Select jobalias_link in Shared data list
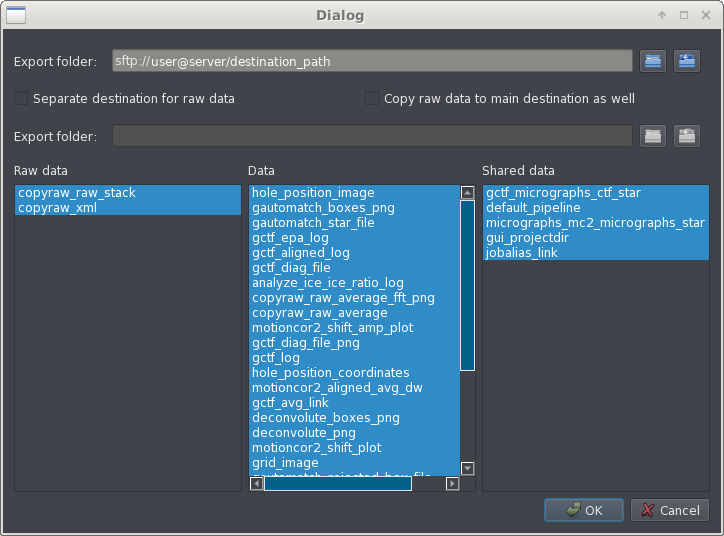 tap(521, 252)
